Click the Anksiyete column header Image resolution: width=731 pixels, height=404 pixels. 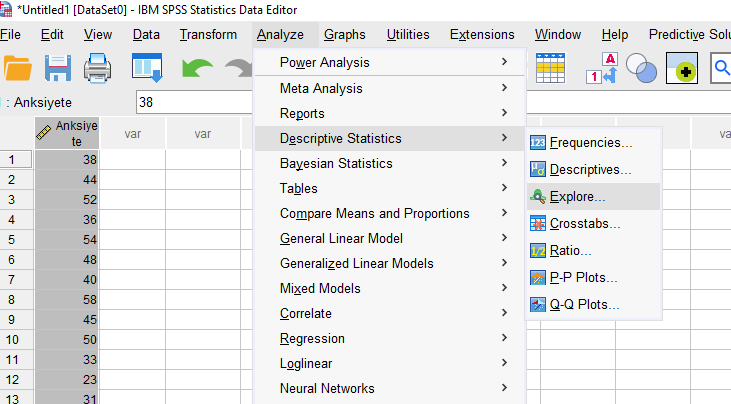click(67, 133)
